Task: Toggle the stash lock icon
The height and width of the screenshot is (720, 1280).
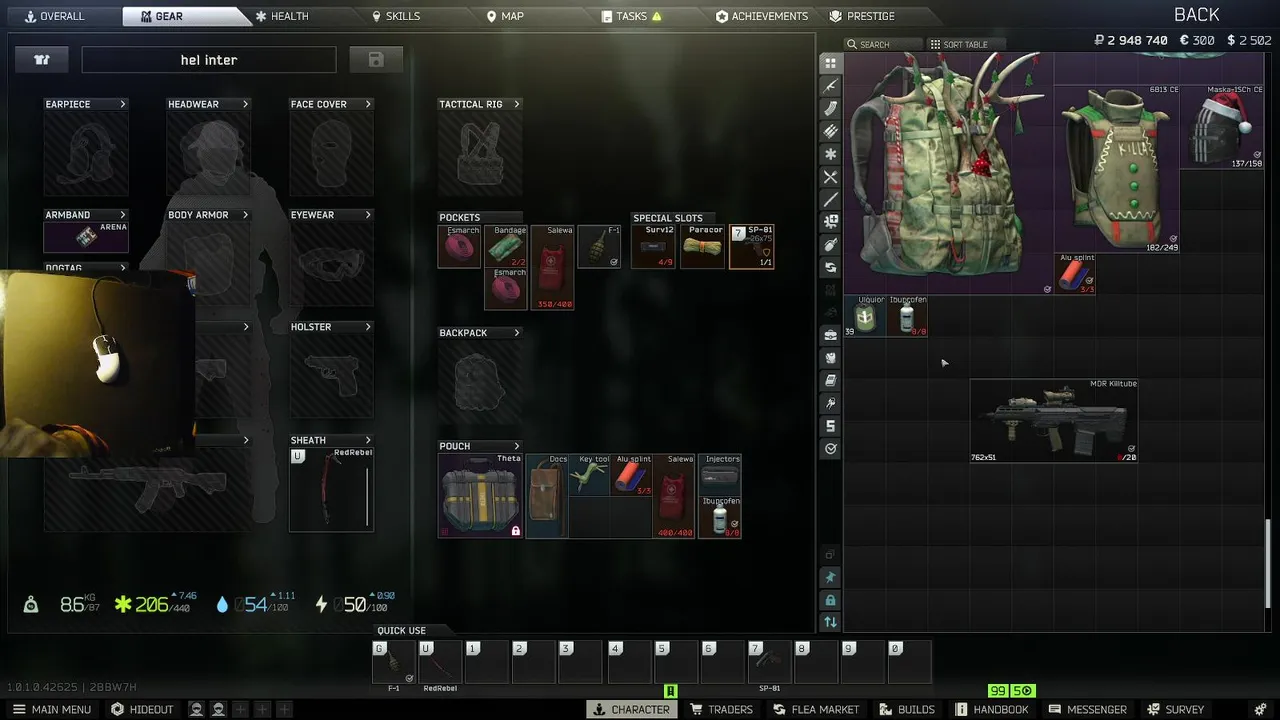Action: 830,600
